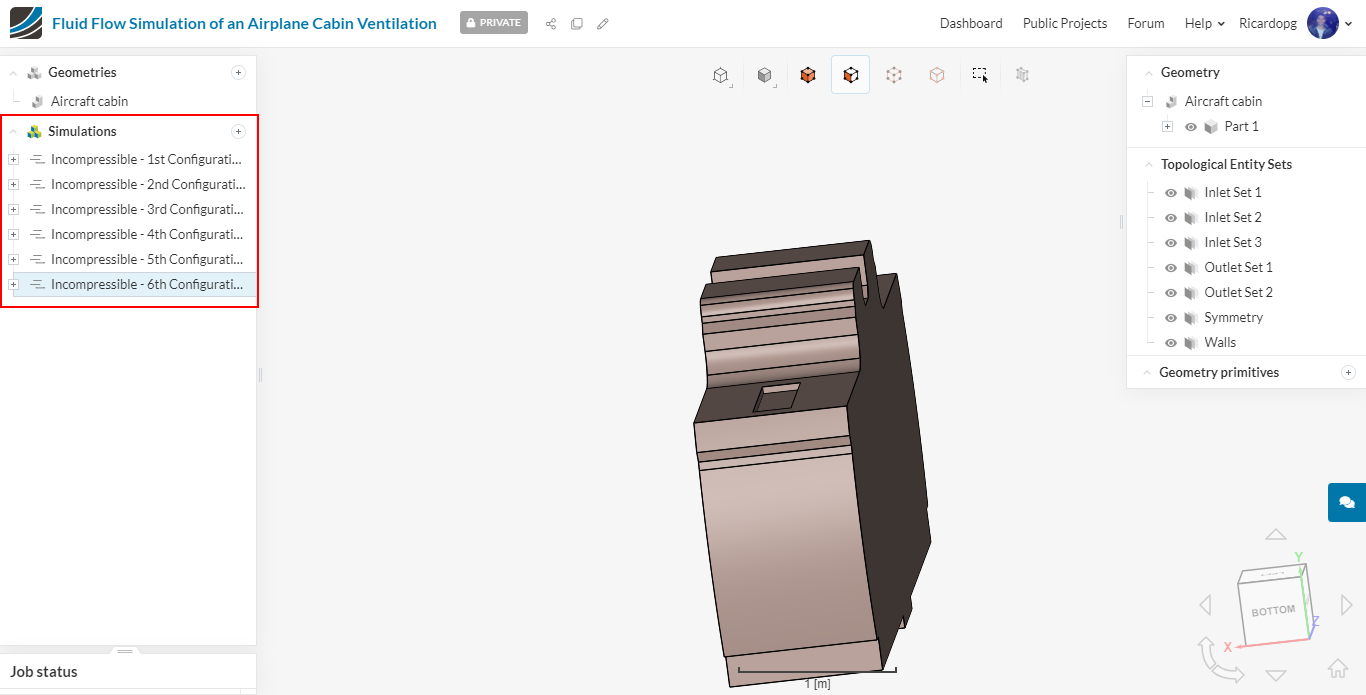Click the share project icon

551,24
